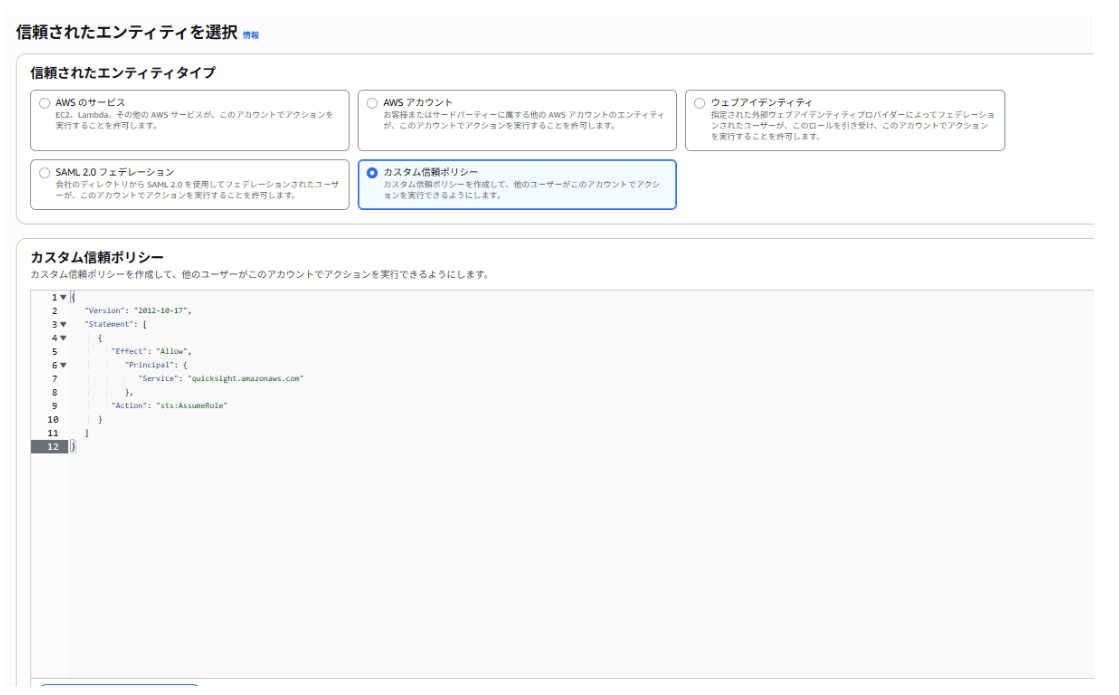Click the closing brace on line 12
This screenshot has width=1119, height=695.
tap(73, 447)
